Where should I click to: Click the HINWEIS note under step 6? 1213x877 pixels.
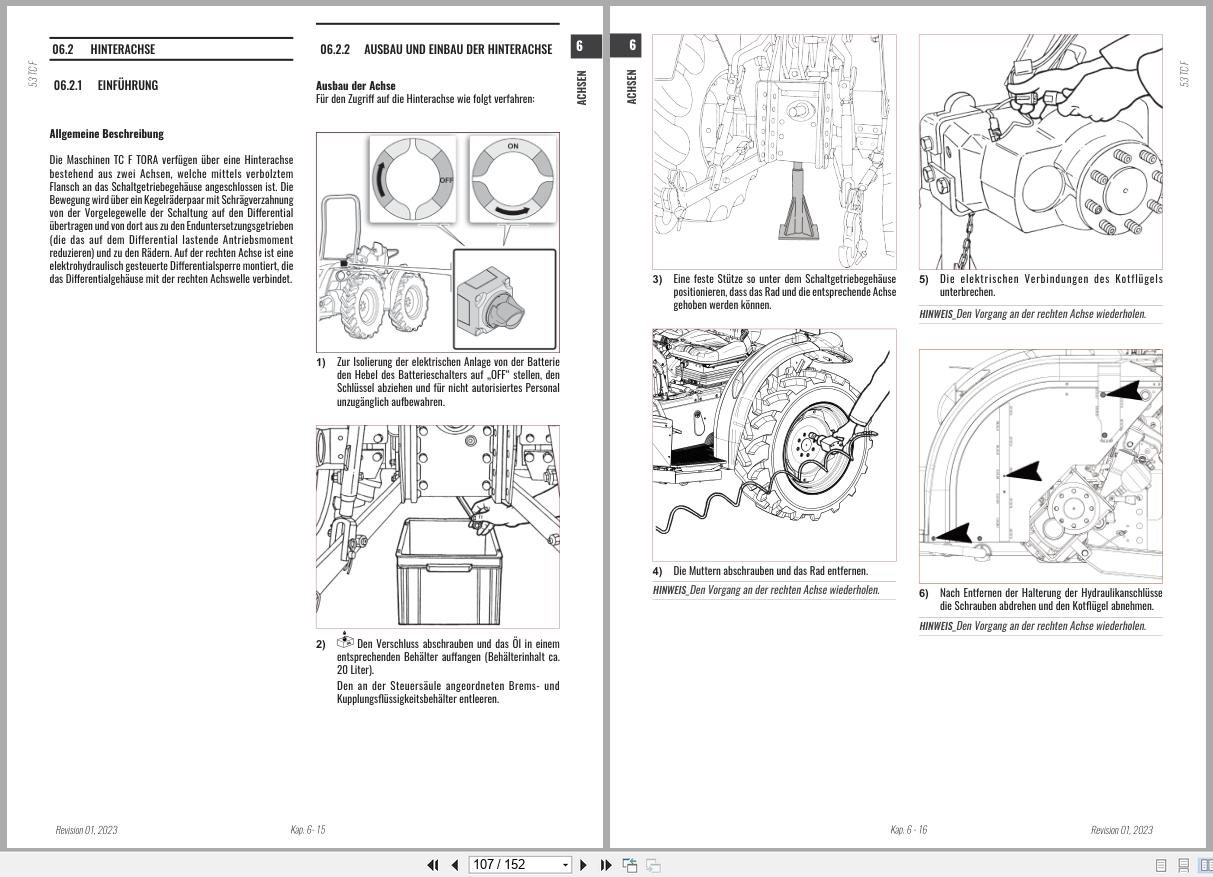pyautogui.click(x=1033, y=626)
